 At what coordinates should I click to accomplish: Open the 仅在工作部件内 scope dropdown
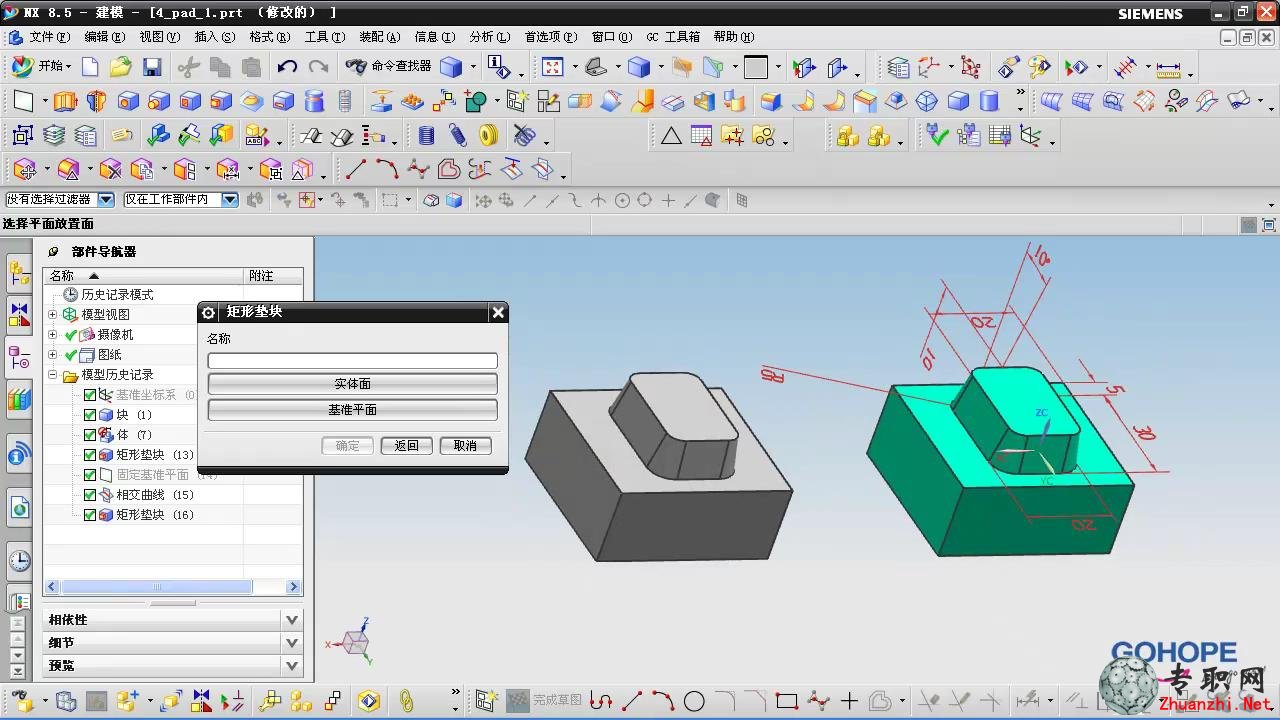click(229, 200)
